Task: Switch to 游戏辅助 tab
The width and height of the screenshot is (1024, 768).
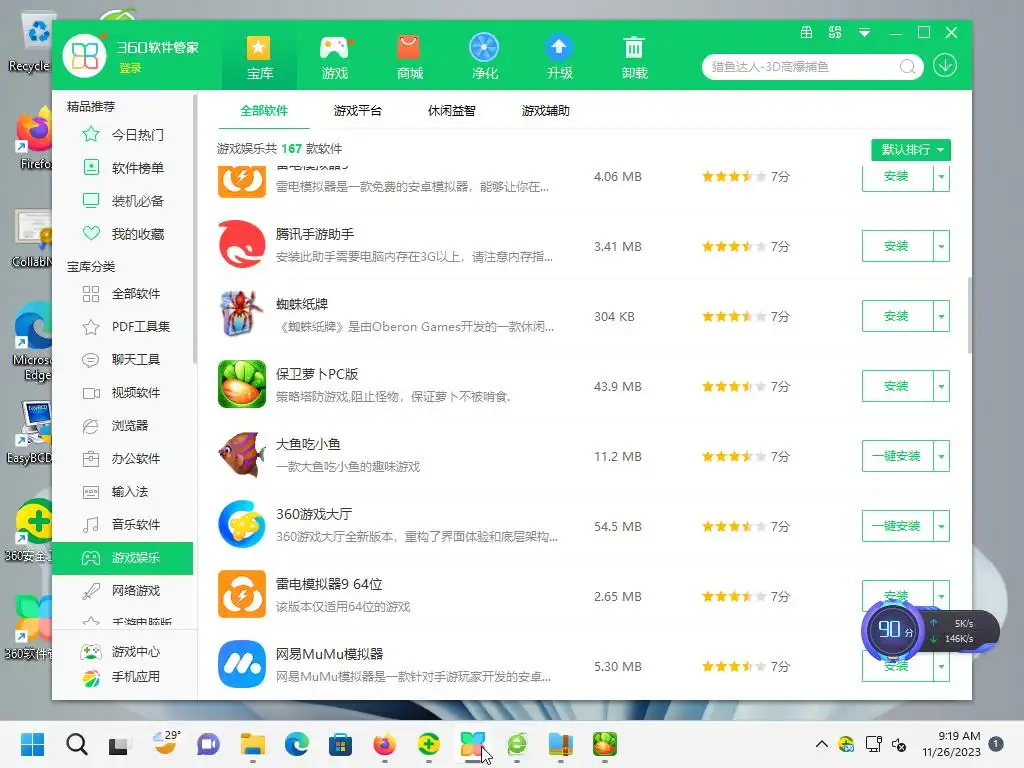Action: tap(545, 111)
